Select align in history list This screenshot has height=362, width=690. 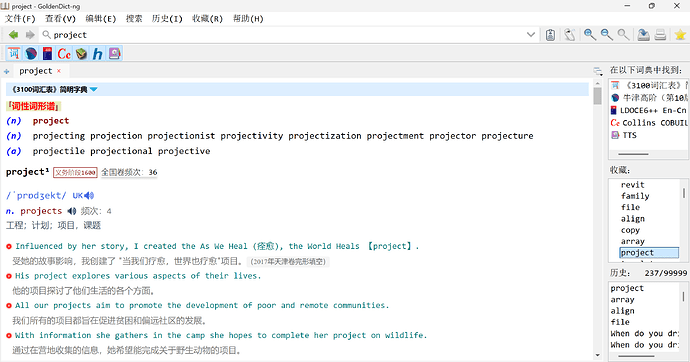[x=622, y=311]
